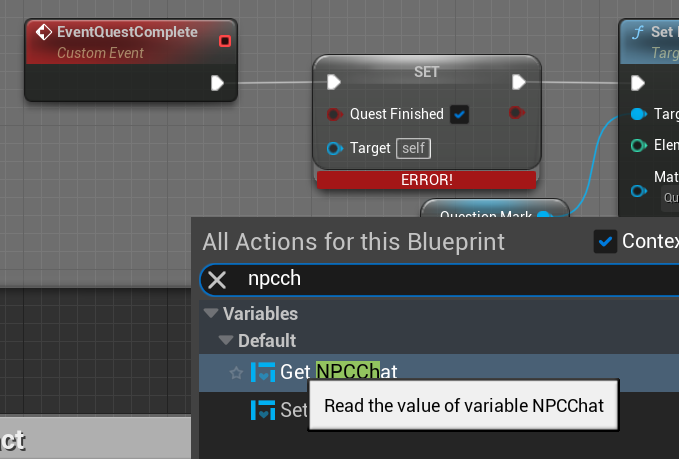Click the blue Target pin on function node
The image size is (679, 459).
[x=639, y=114]
